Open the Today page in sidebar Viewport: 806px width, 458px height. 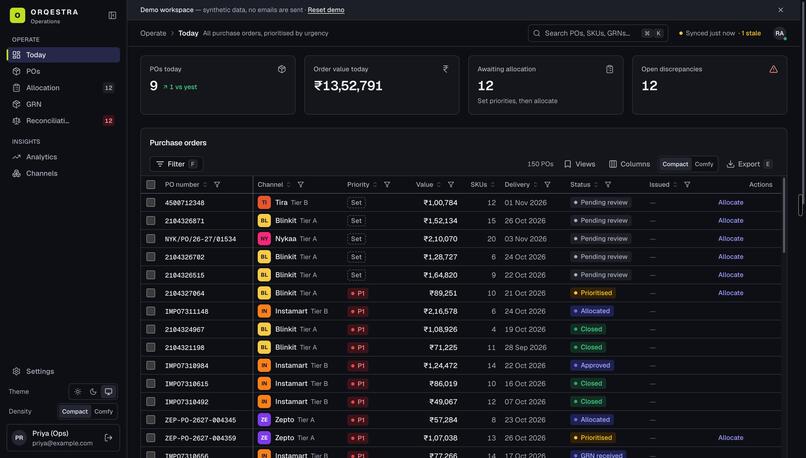64,55
